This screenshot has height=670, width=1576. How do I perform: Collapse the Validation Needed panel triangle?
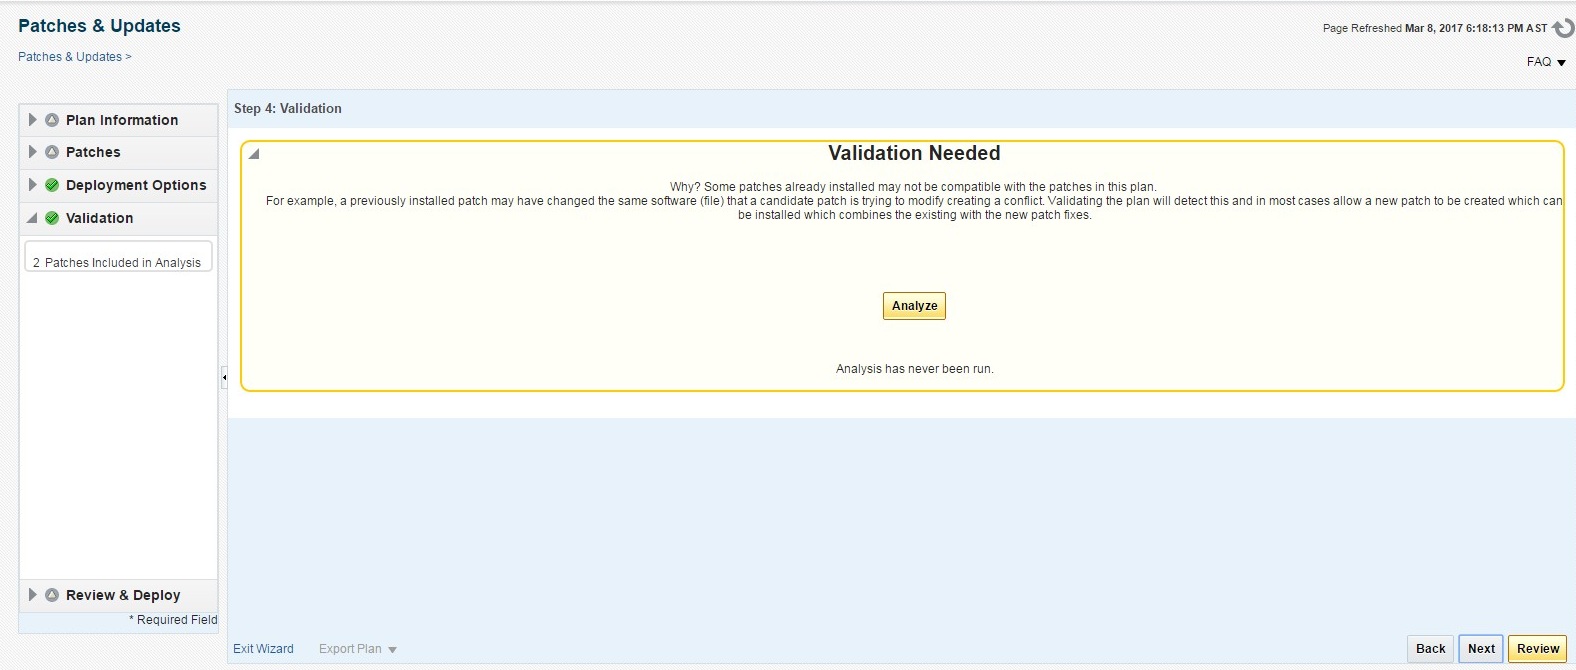click(x=254, y=154)
